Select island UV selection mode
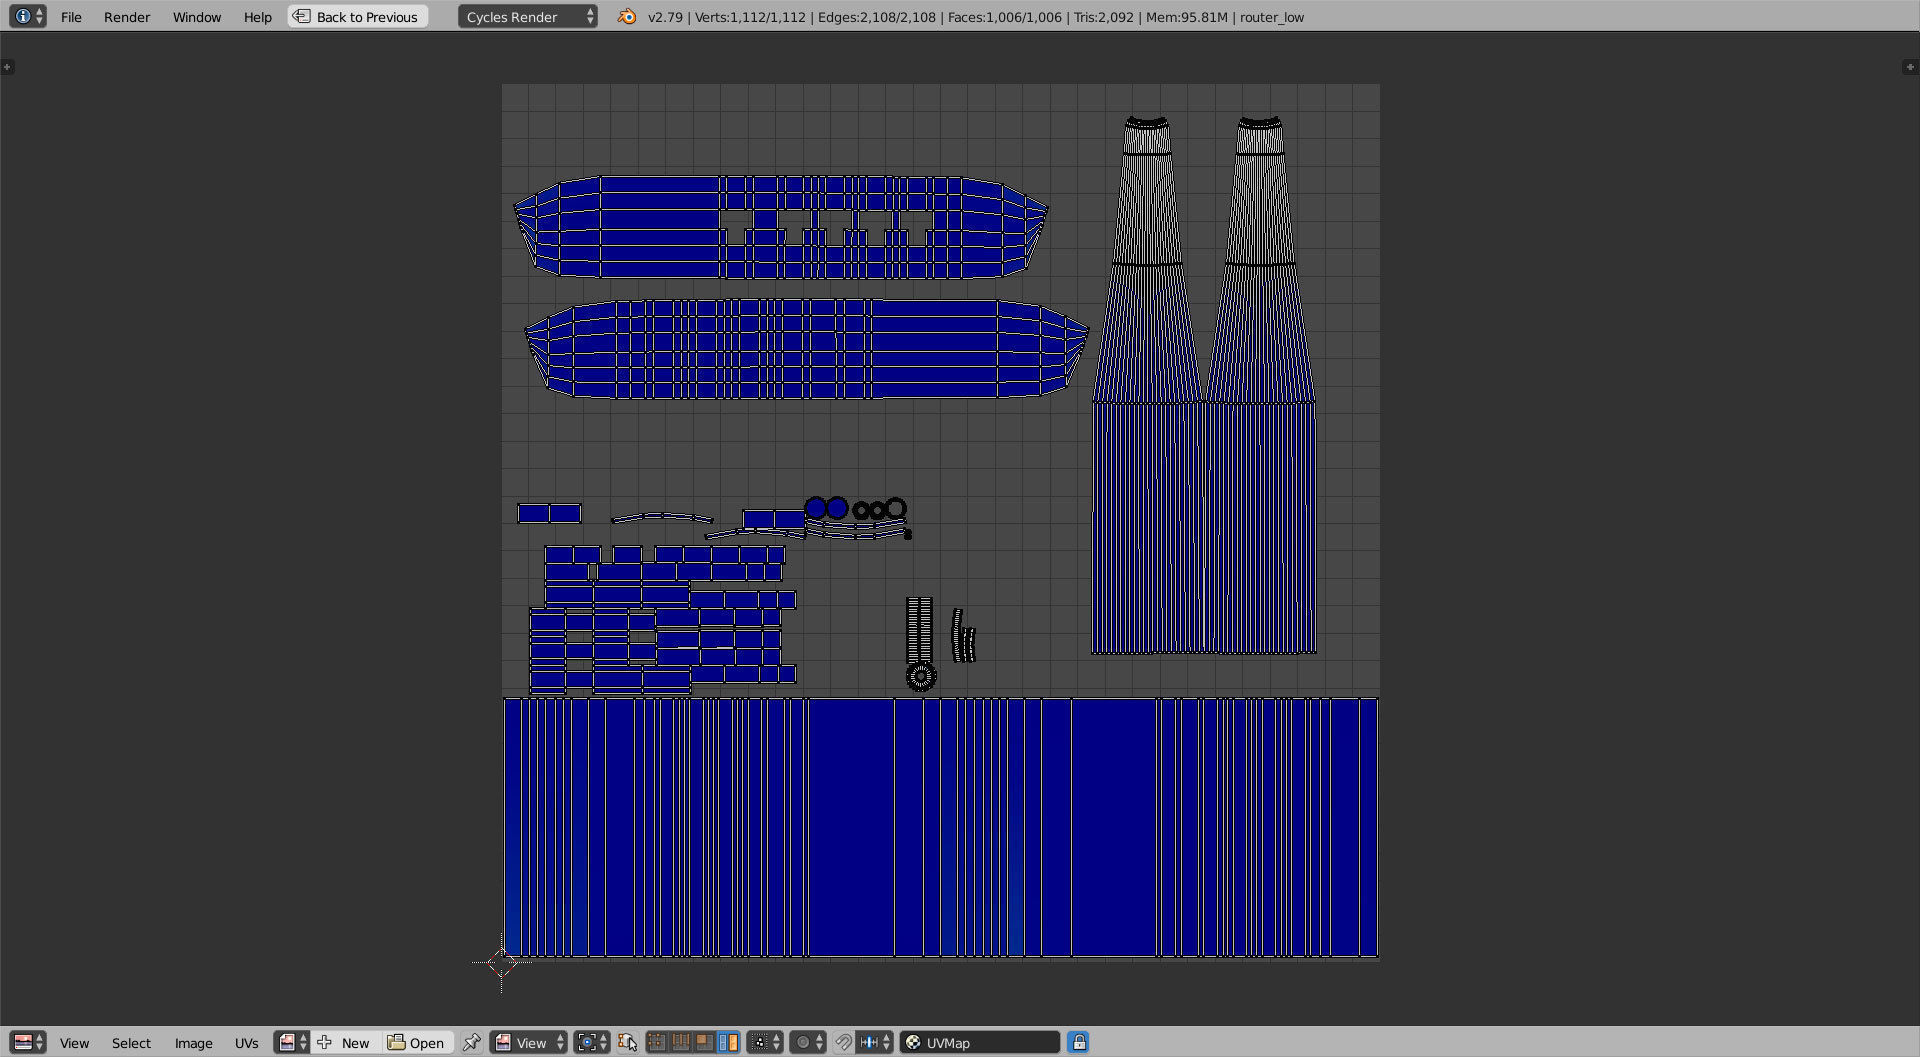Viewport: 1920px width, 1057px height. [x=729, y=1043]
